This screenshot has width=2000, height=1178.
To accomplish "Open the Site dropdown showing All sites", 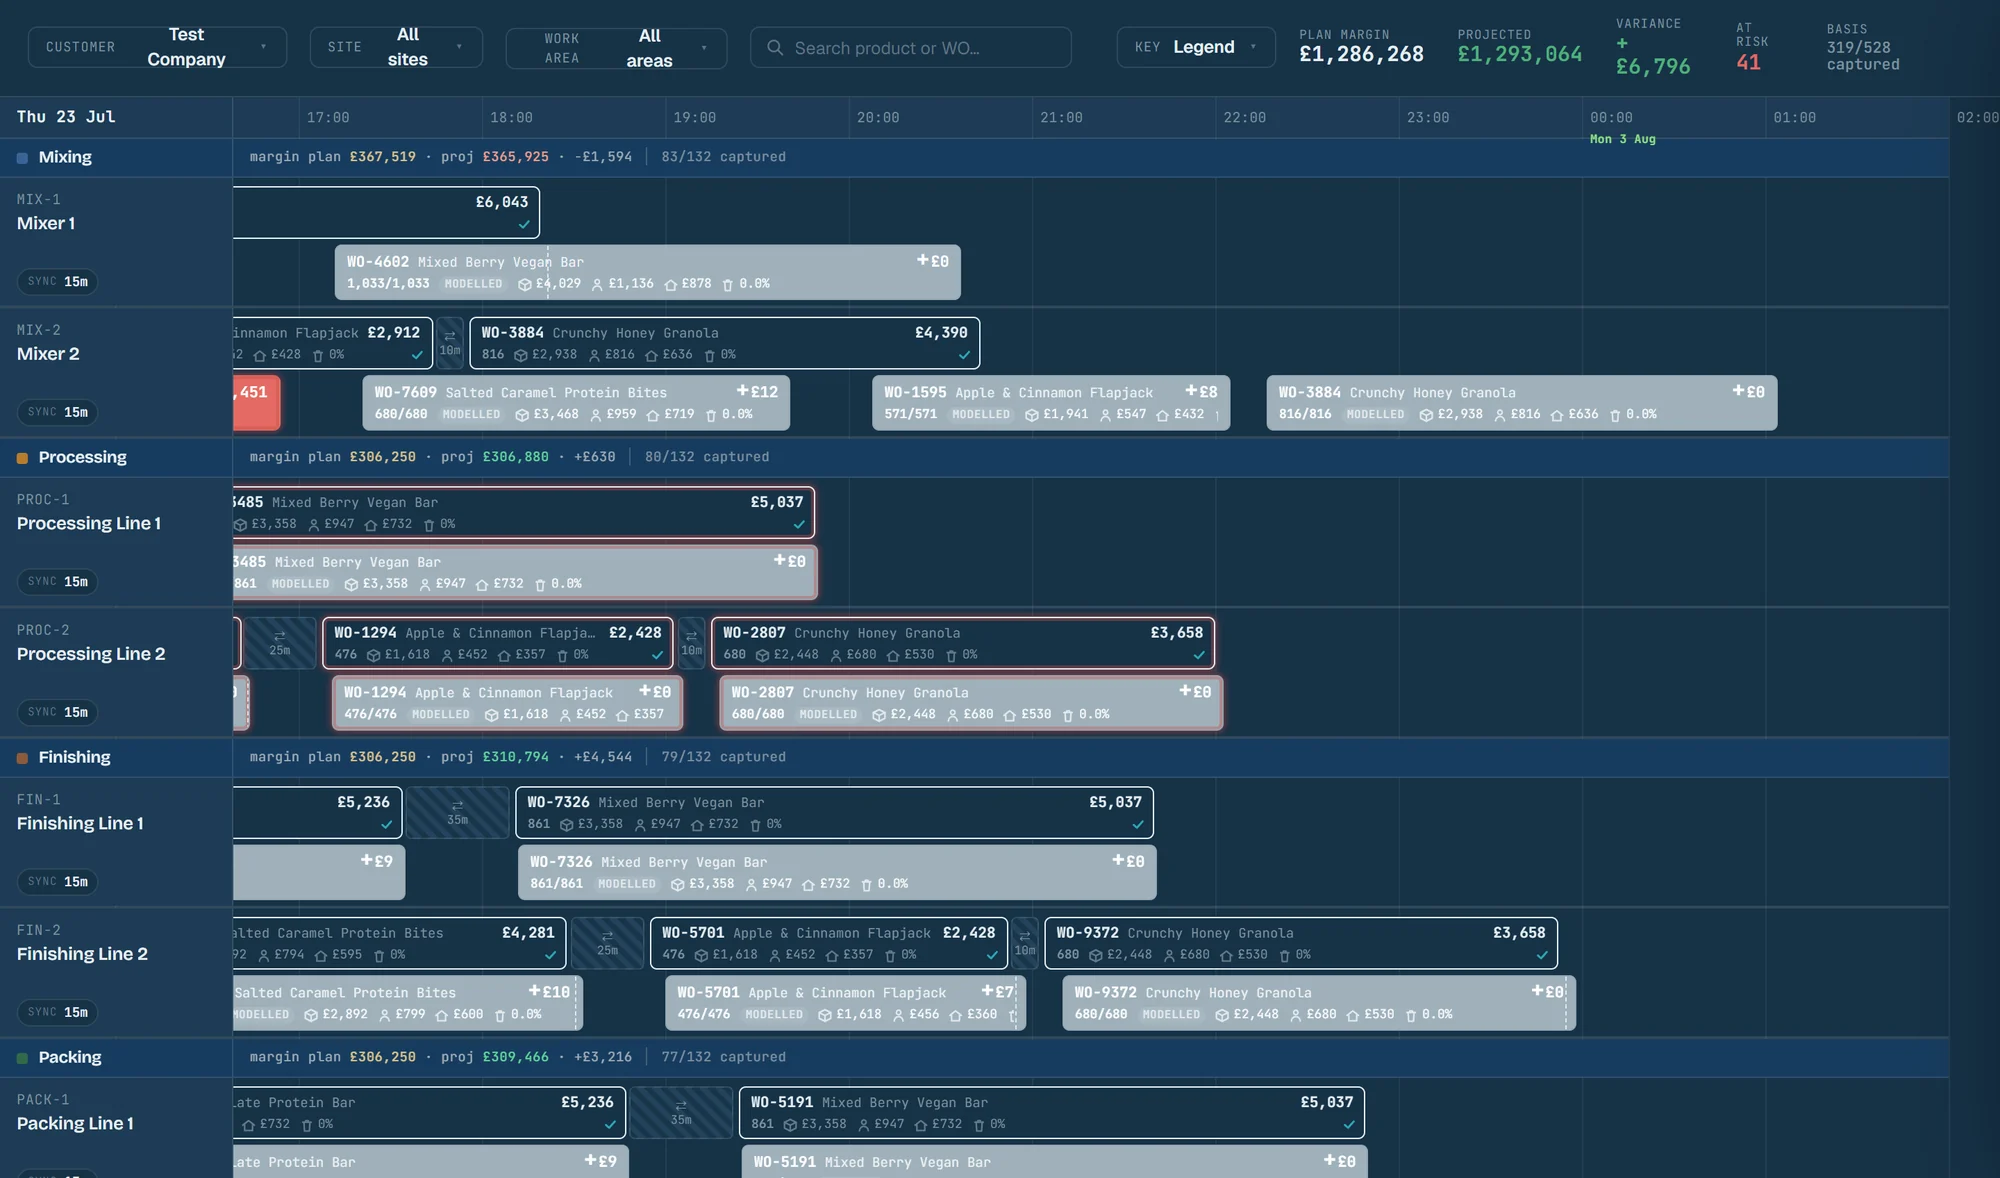I will tap(396, 47).
